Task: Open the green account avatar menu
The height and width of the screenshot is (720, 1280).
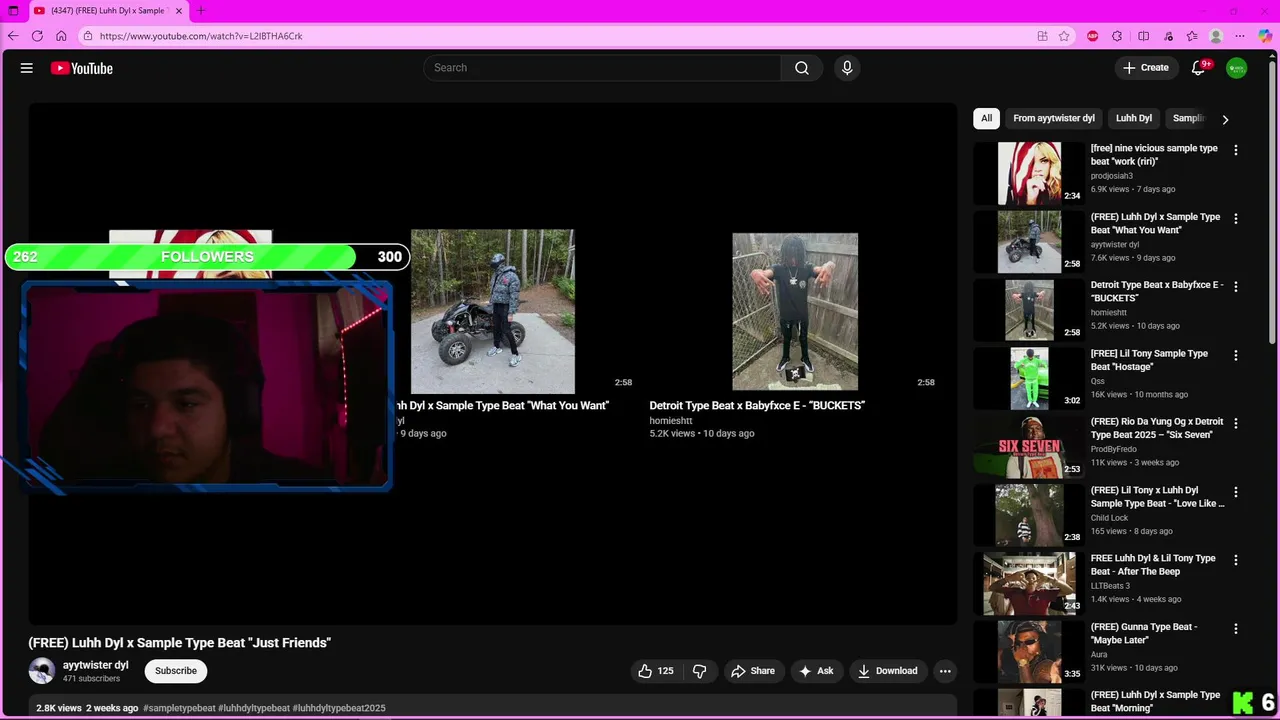Action: tap(1237, 68)
